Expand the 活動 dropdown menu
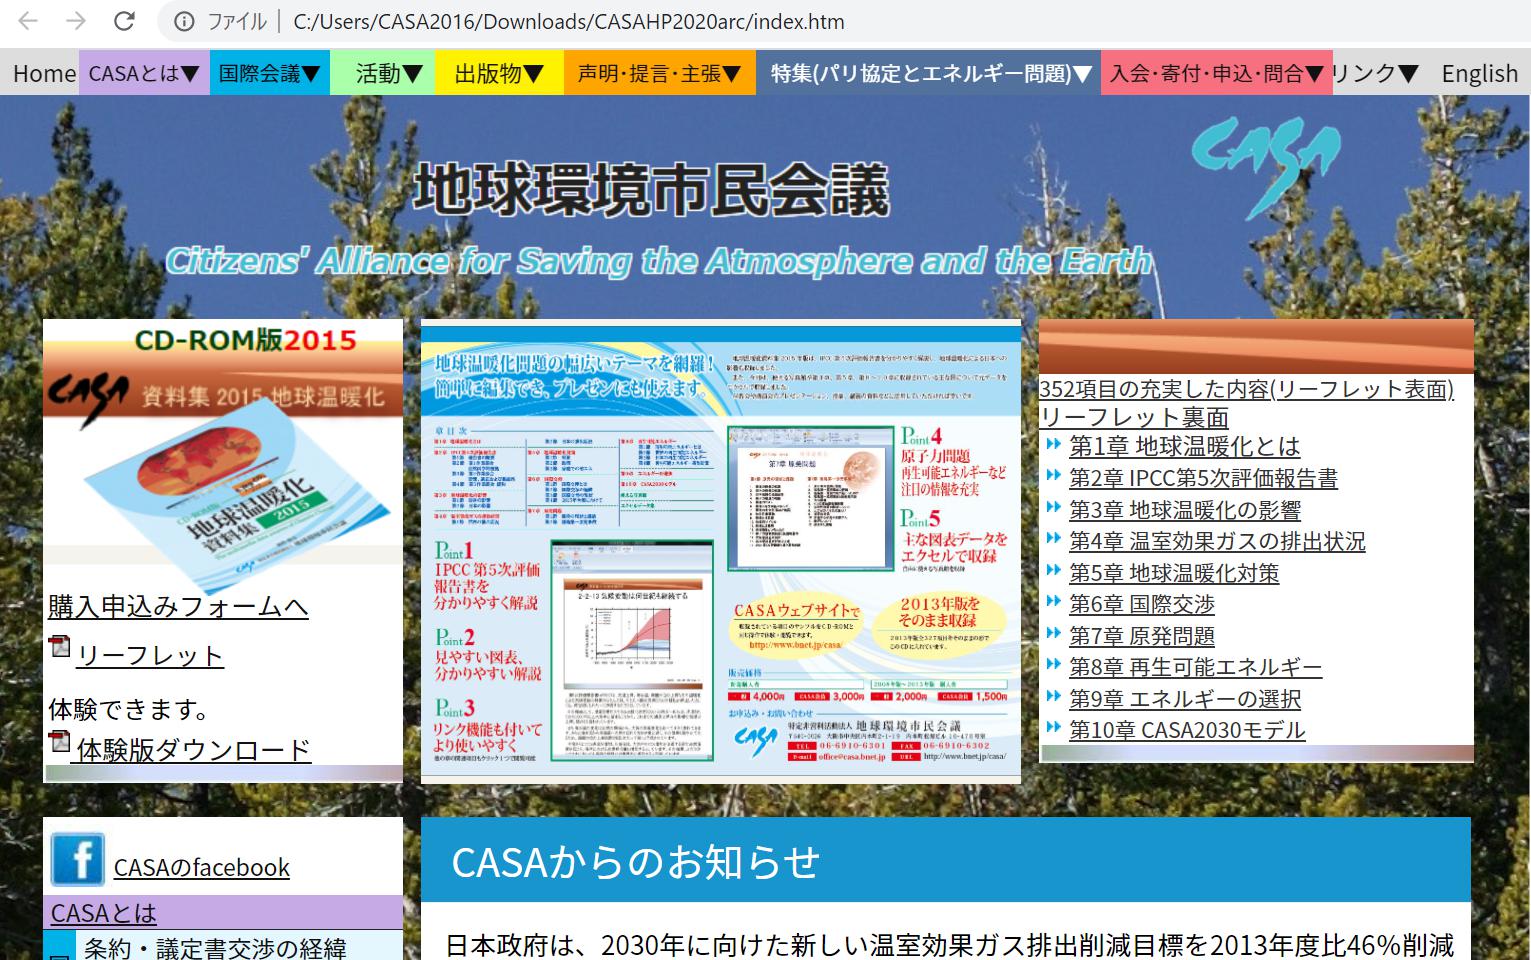 (x=382, y=73)
